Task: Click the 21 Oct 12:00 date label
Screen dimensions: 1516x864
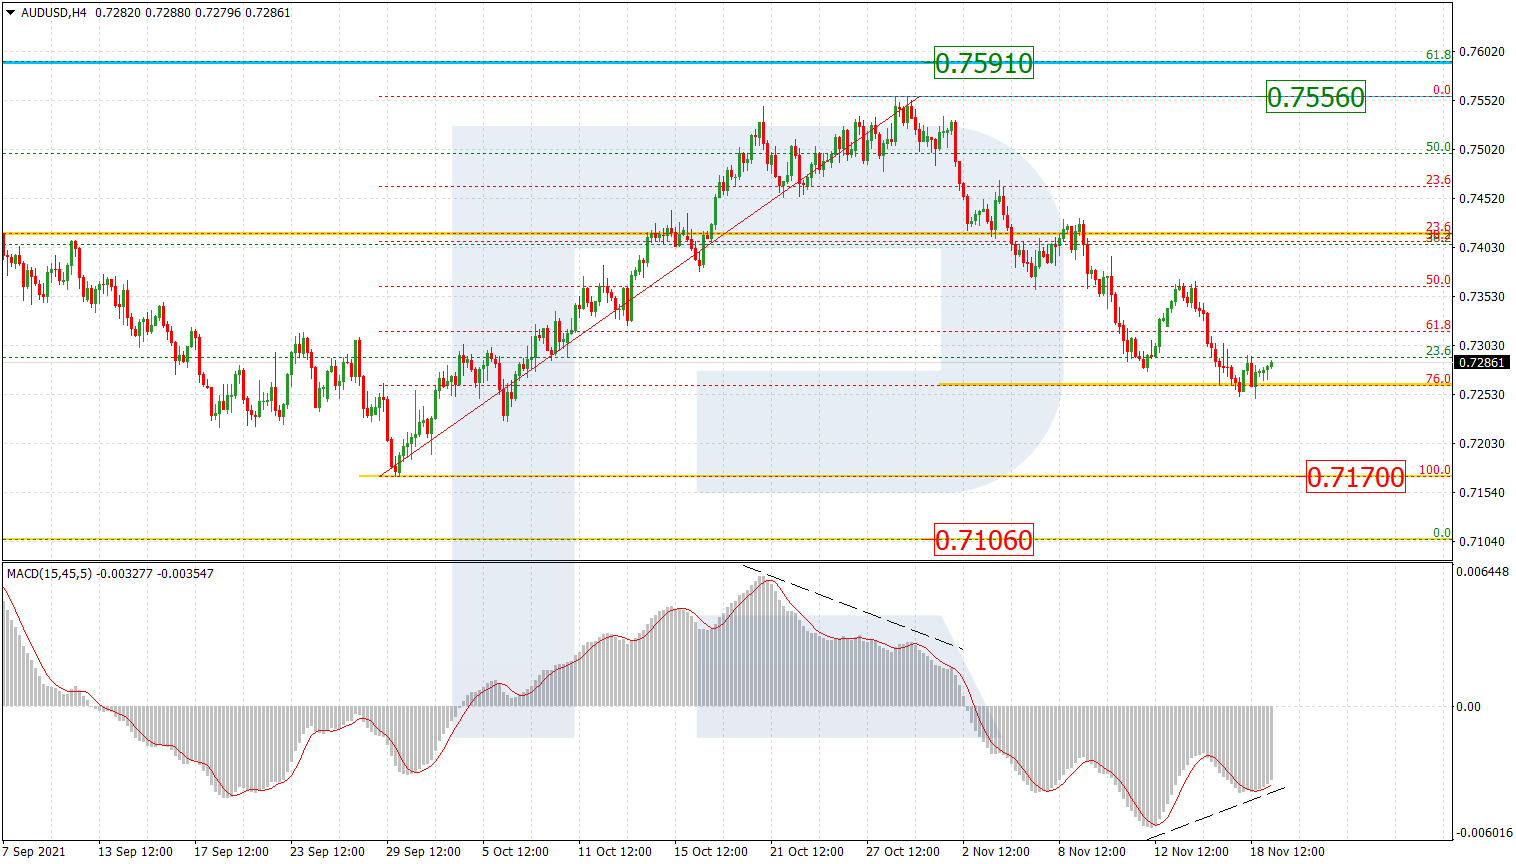Action: pos(807,852)
